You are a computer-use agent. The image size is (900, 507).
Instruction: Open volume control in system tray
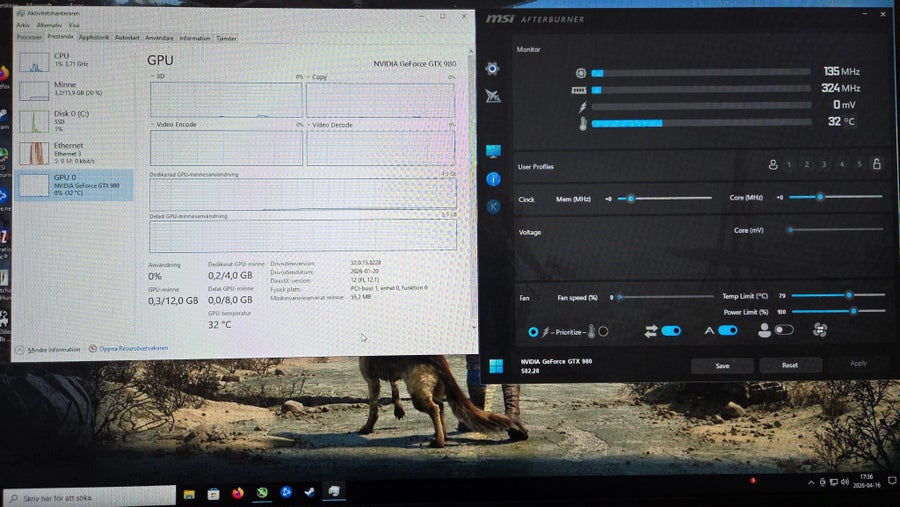(x=844, y=482)
